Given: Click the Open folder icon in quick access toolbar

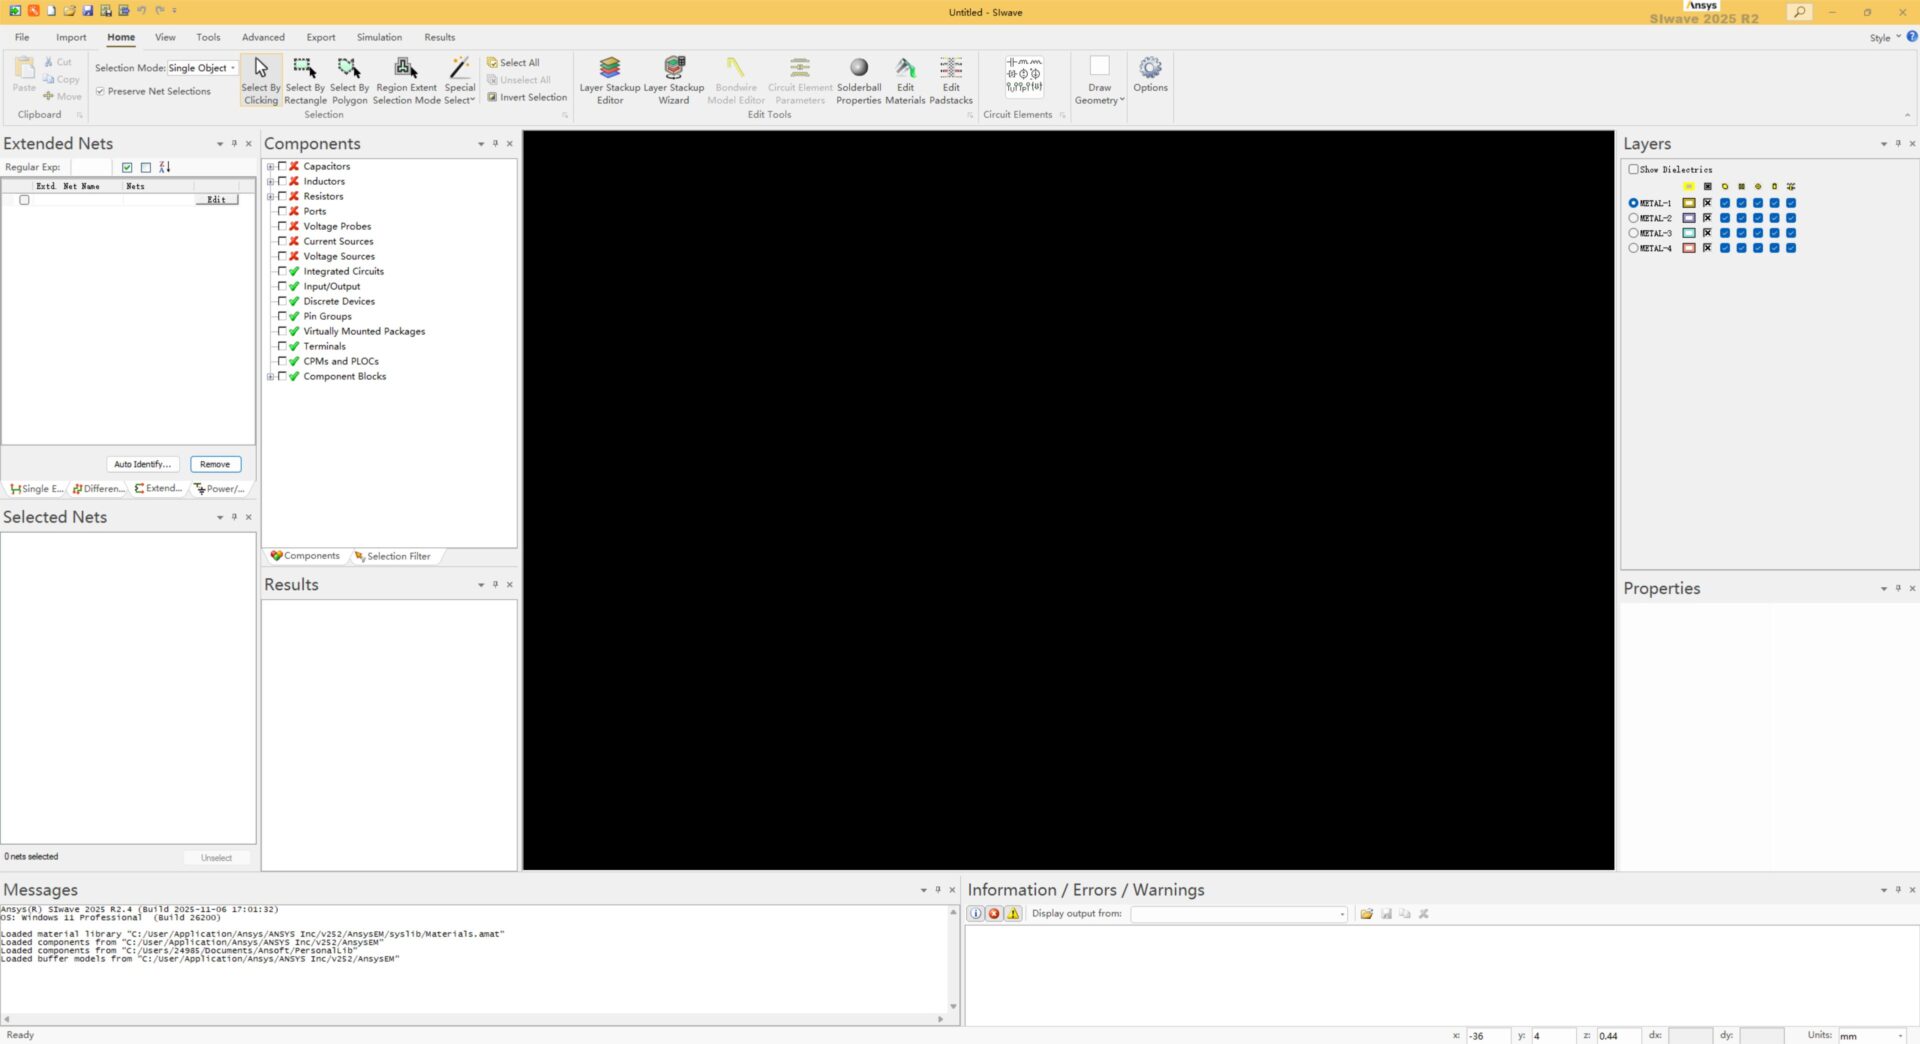Looking at the screenshot, I should (69, 11).
